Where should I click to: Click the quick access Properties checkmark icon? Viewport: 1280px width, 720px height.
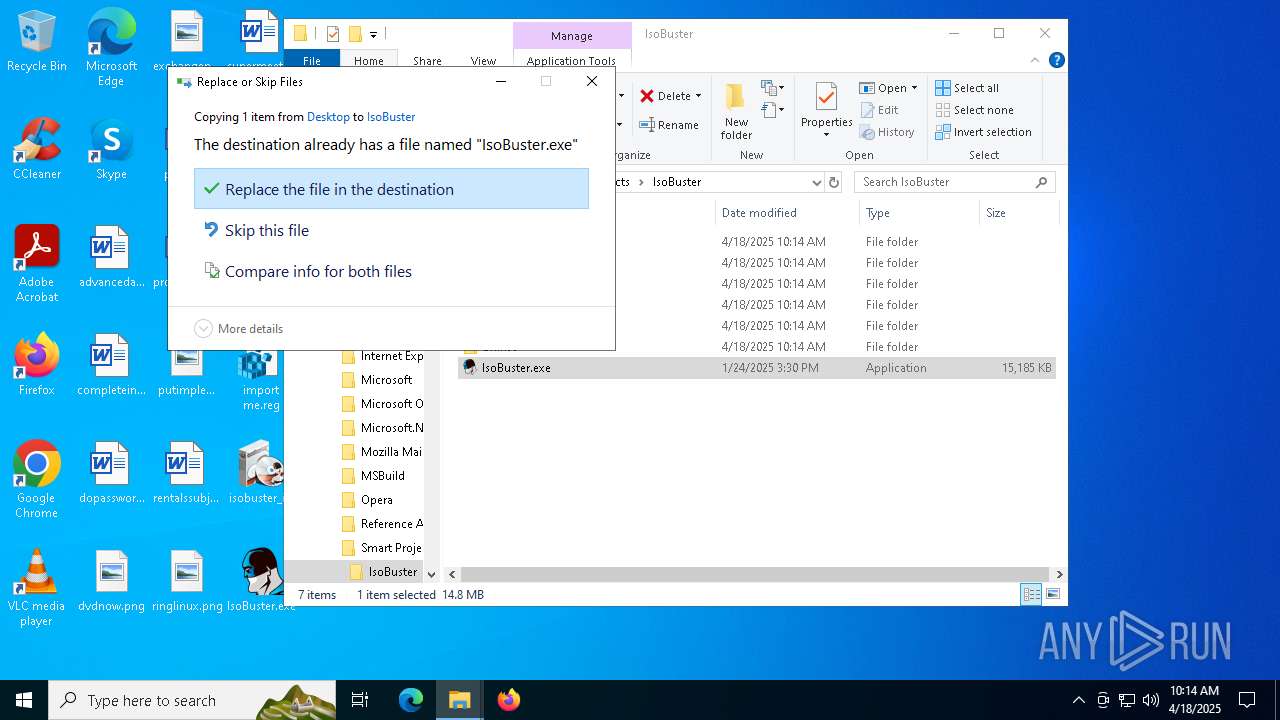click(333, 34)
